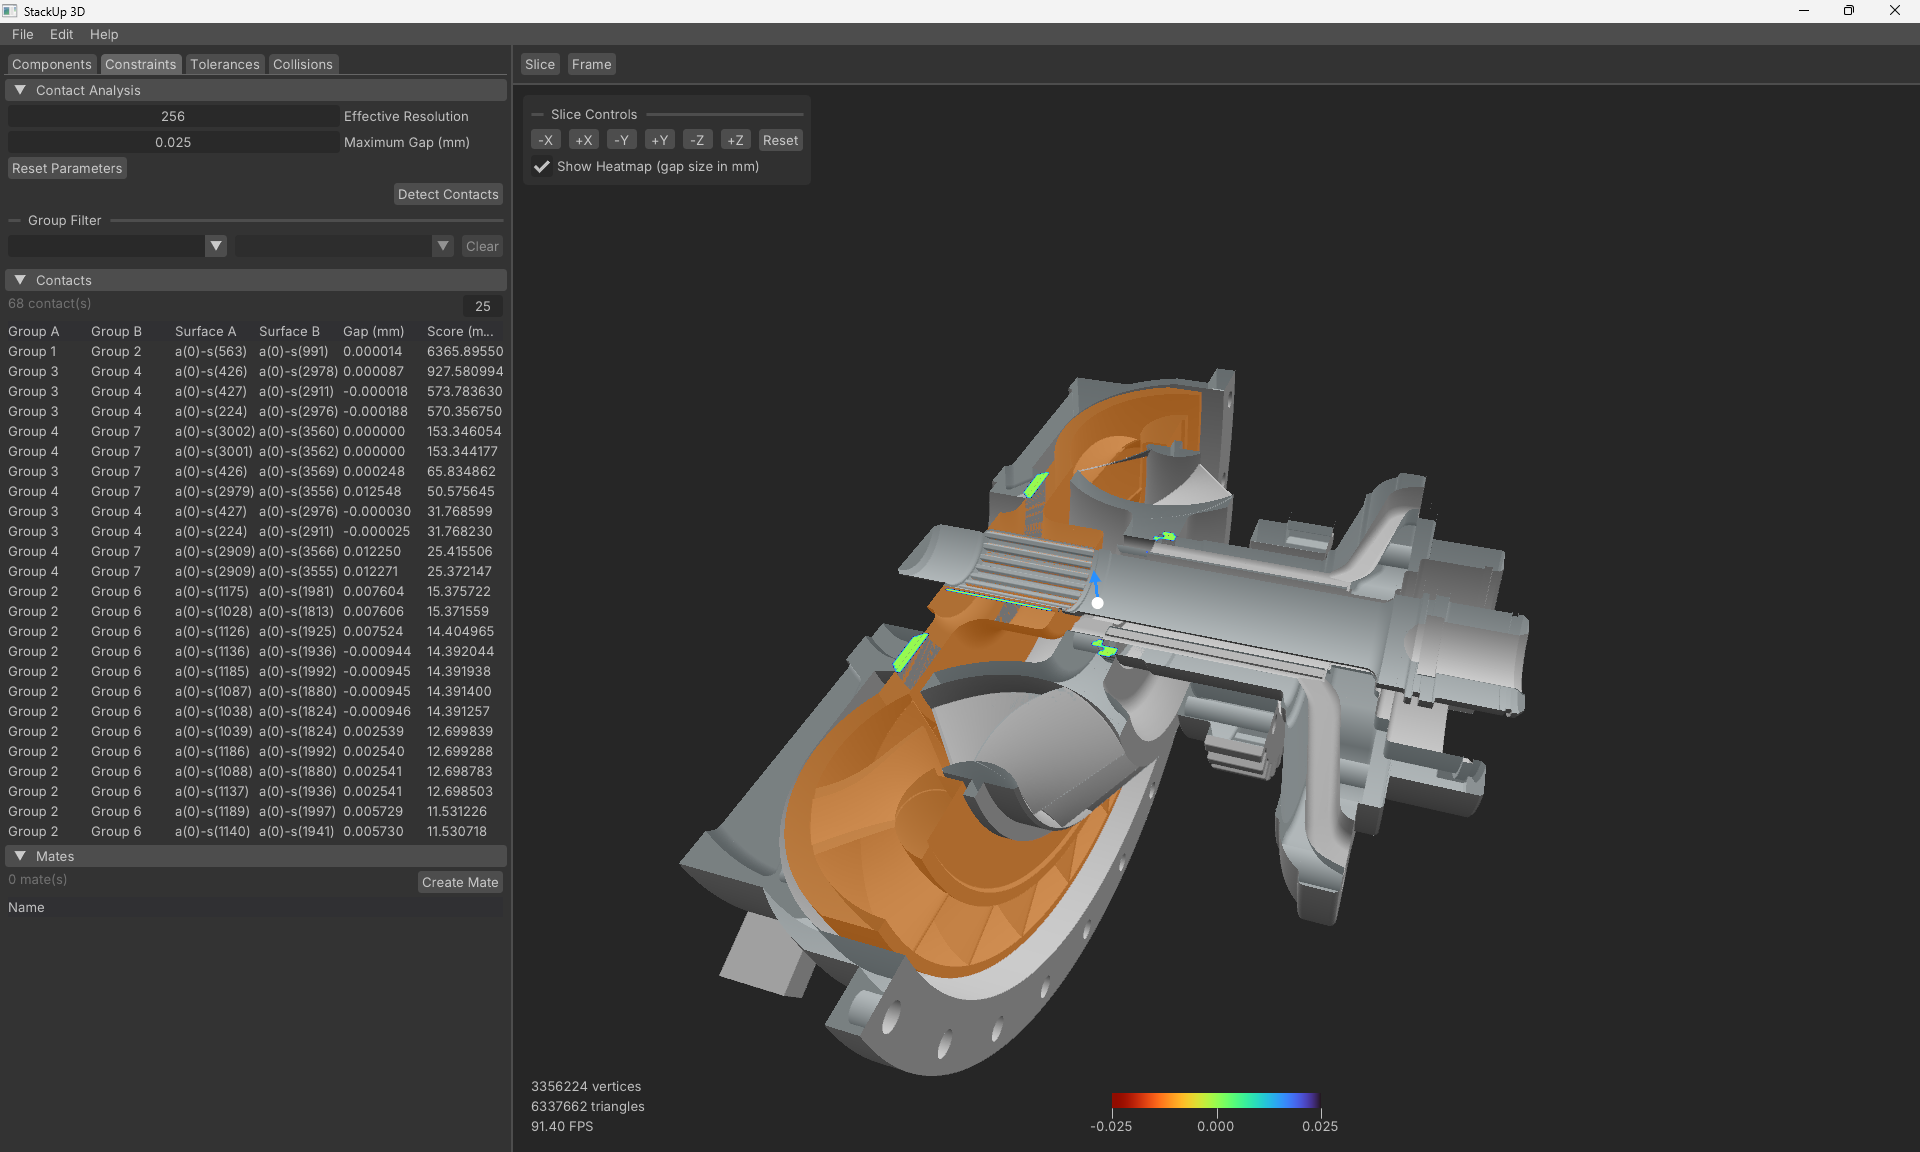Switch to the Tolerances tab

coord(224,63)
